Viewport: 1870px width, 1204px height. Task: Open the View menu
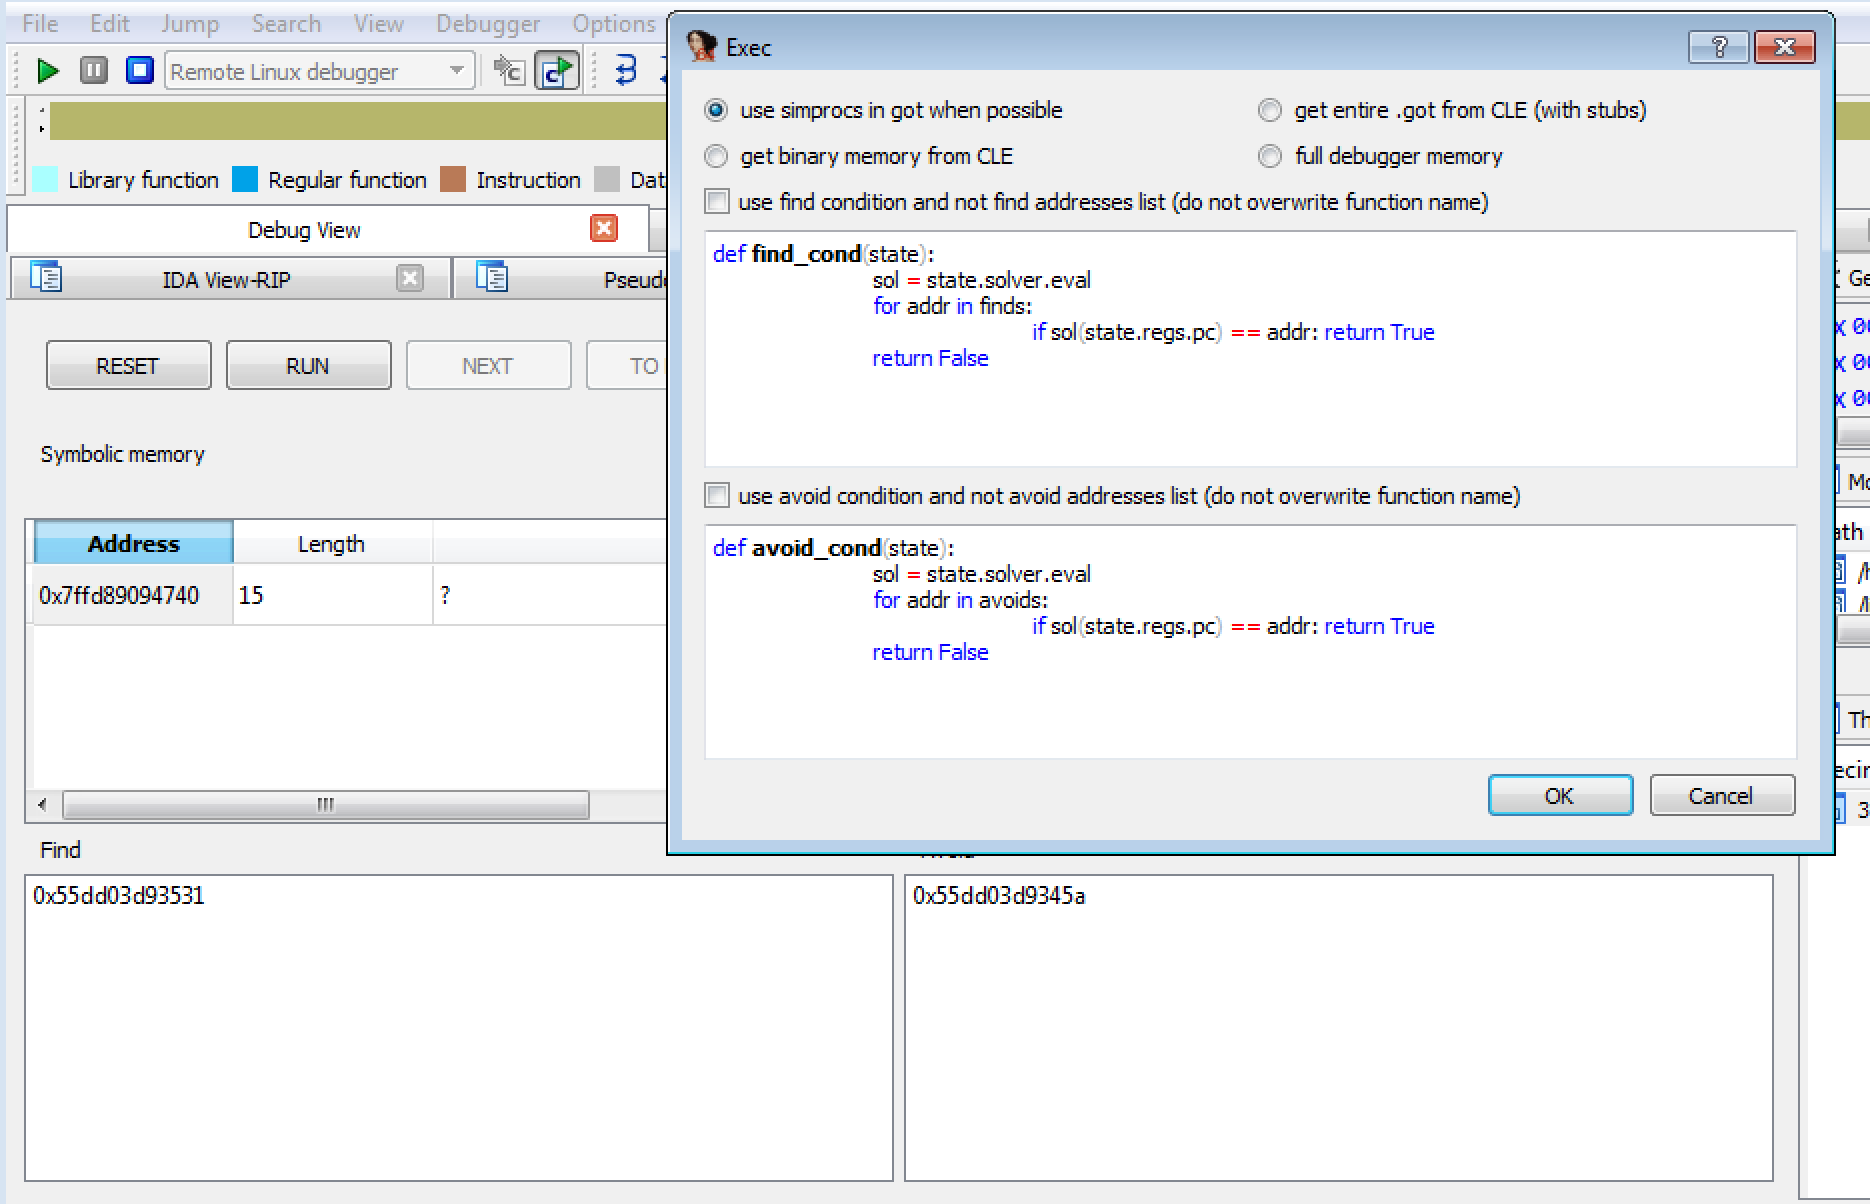pos(378,23)
